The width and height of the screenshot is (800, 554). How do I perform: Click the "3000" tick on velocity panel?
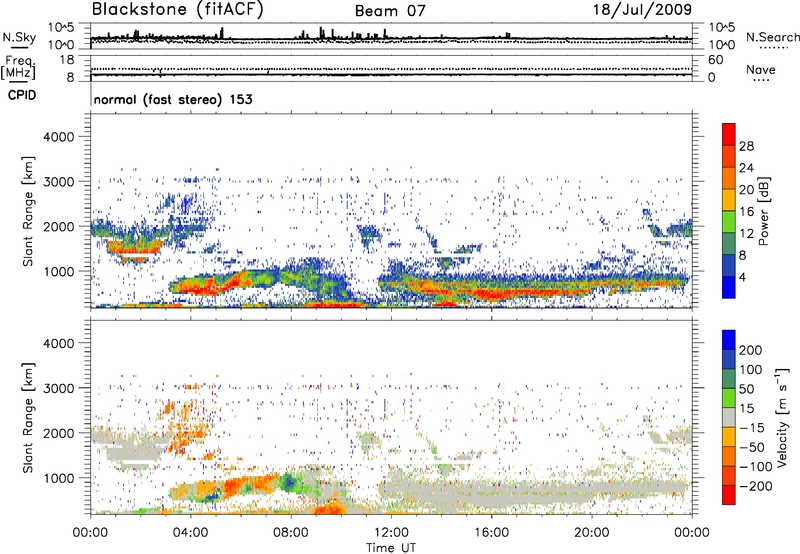tap(59, 388)
